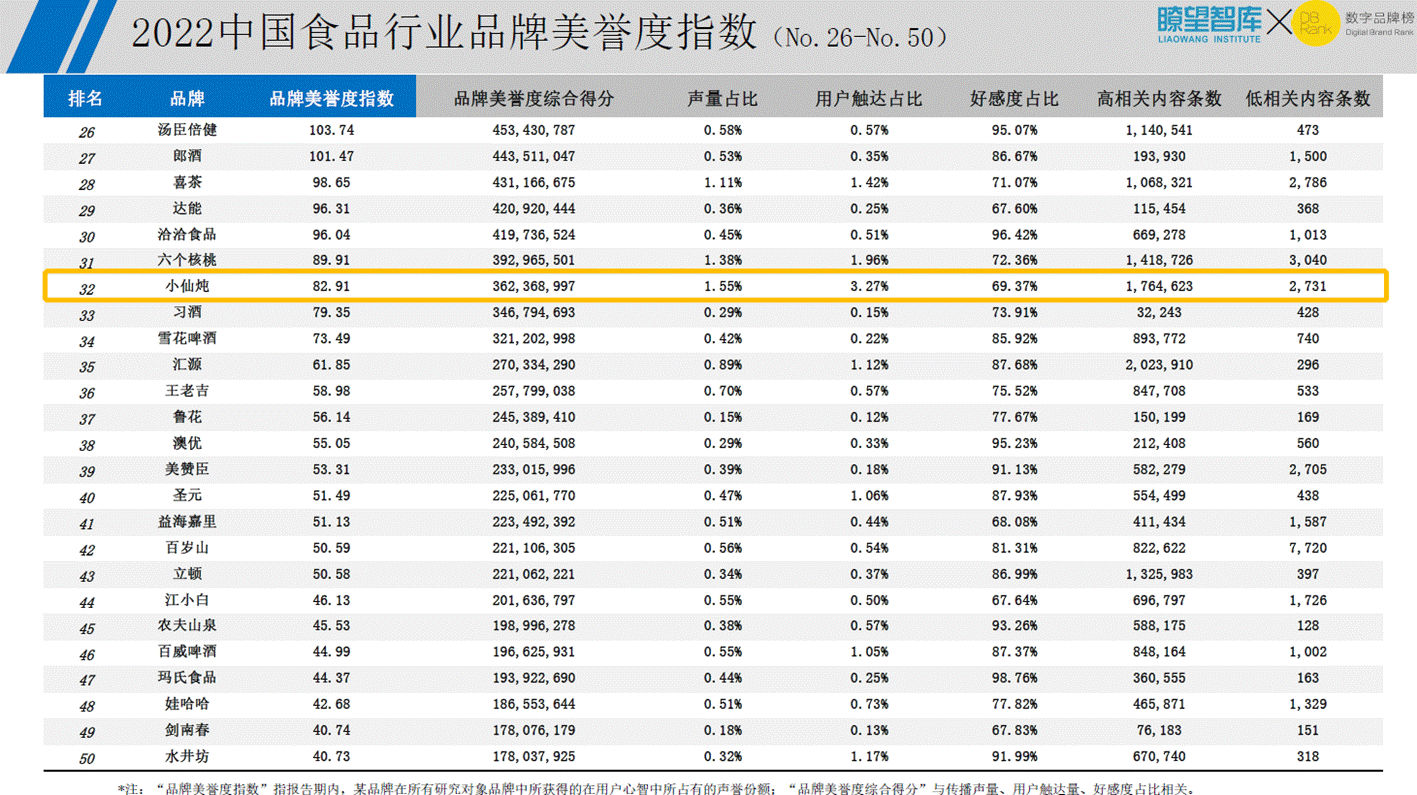Select the 排名 column header
Viewport: 1417px width, 795px height.
pyautogui.click(x=86, y=99)
